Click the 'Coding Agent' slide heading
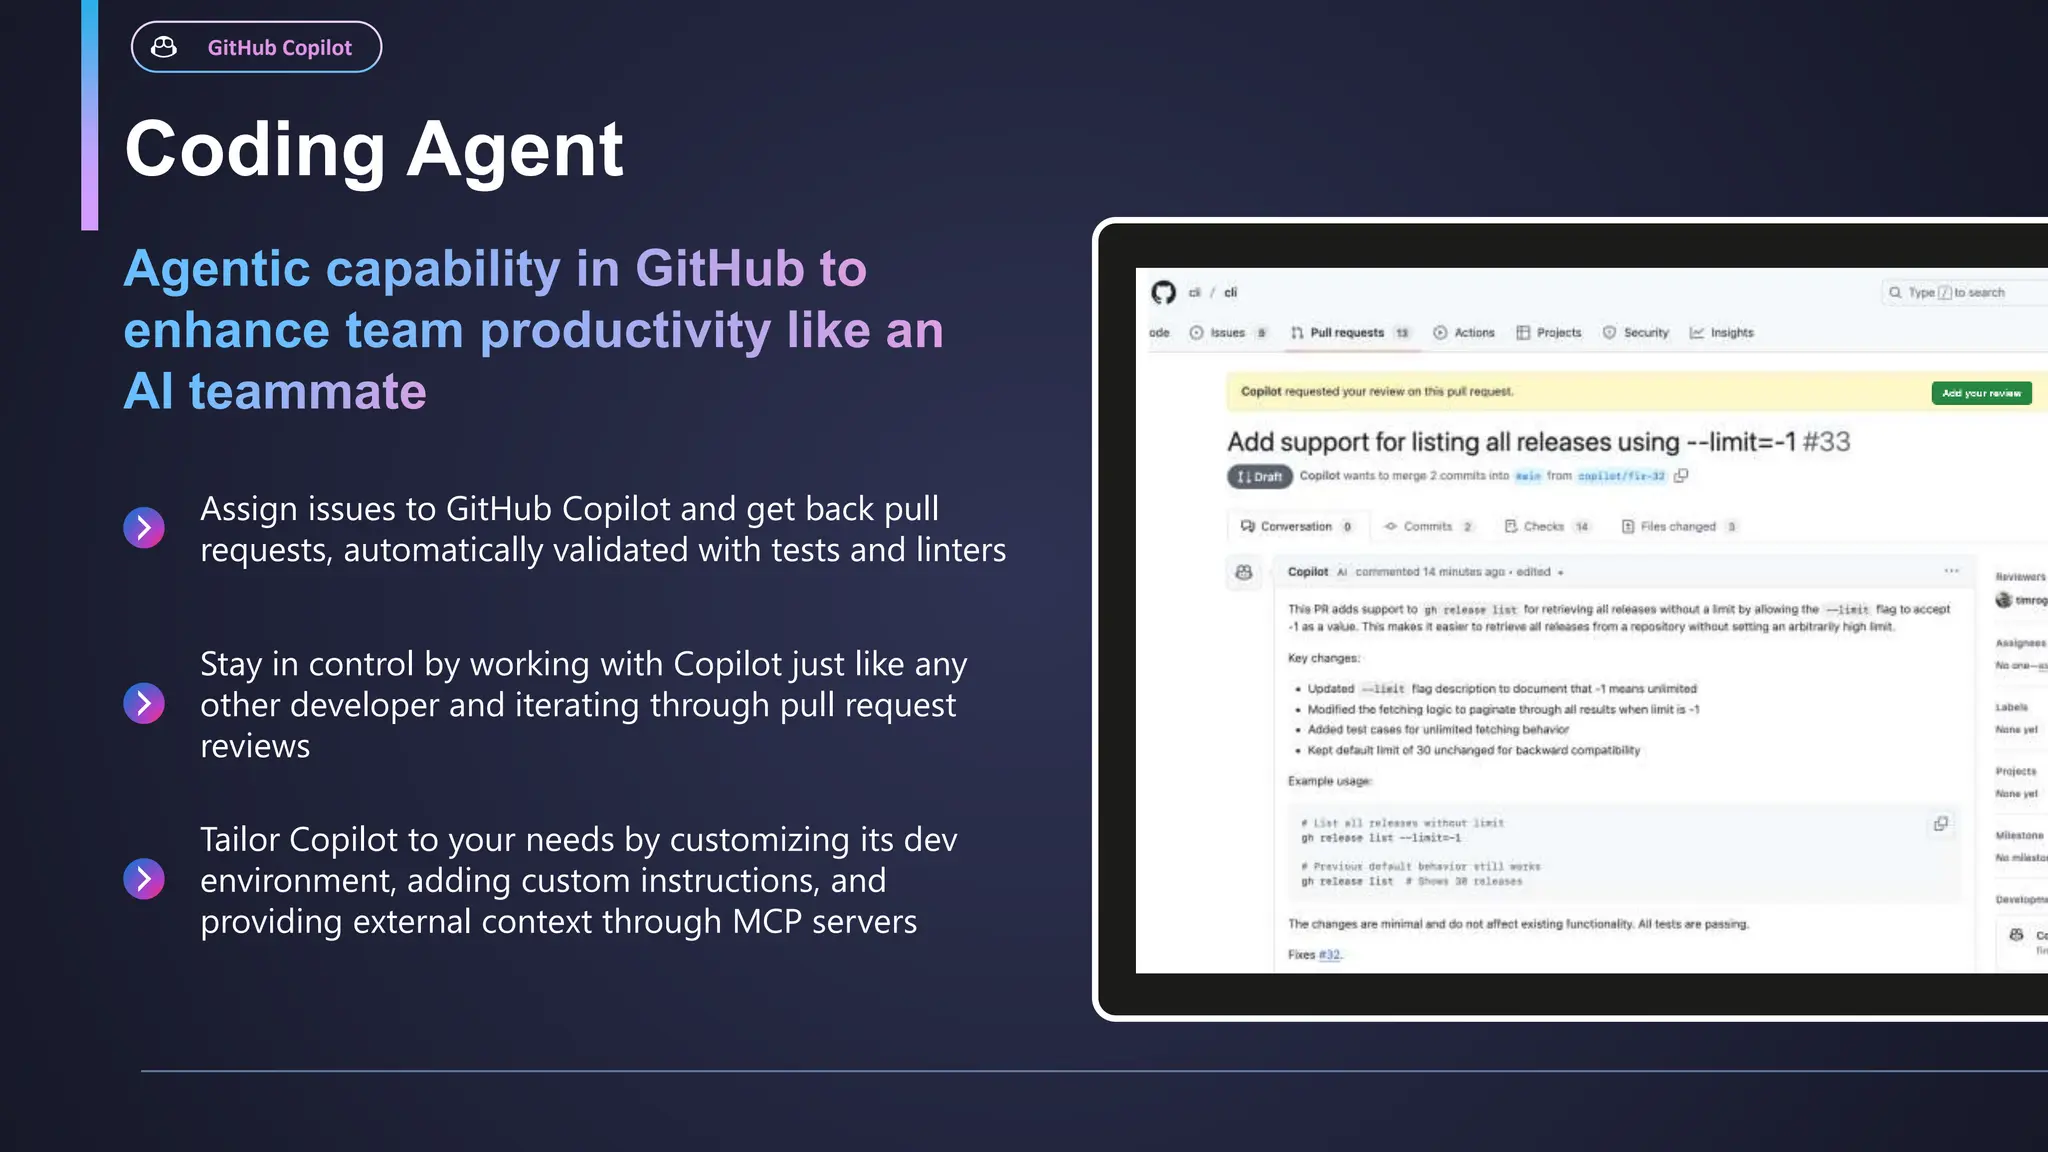This screenshot has height=1152, width=2048. [374, 149]
